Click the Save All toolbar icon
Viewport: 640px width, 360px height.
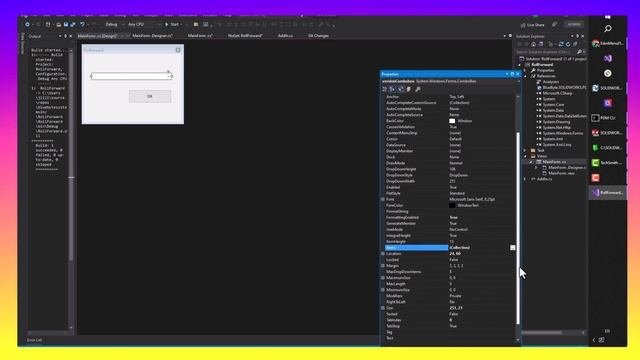click(x=73, y=24)
